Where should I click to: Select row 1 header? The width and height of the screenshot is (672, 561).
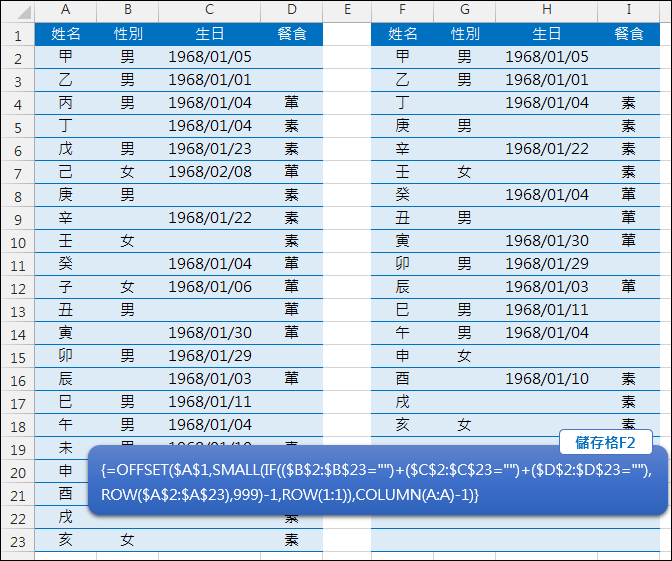coord(18,34)
